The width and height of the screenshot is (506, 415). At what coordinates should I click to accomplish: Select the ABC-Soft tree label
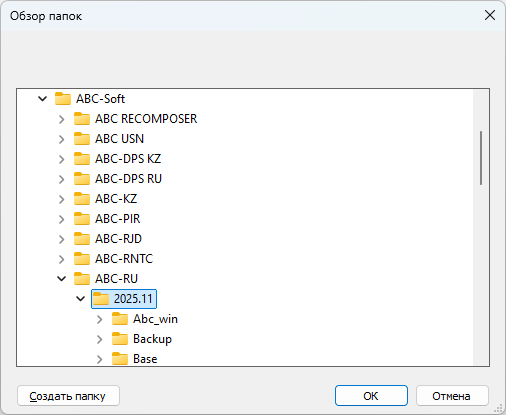click(x=100, y=99)
